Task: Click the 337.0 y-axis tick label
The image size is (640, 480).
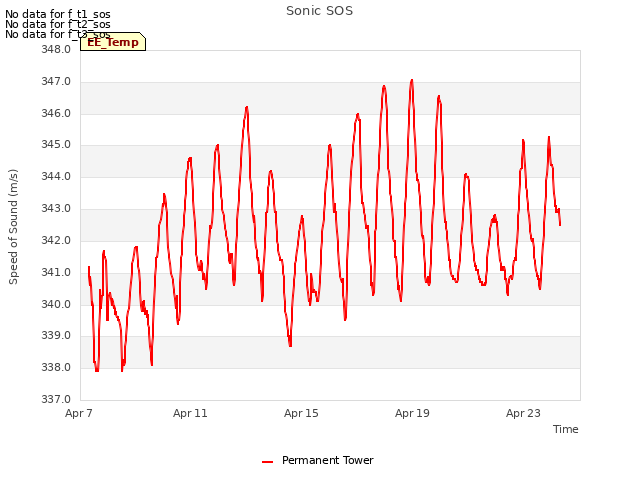Action: (x=56, y=399)
